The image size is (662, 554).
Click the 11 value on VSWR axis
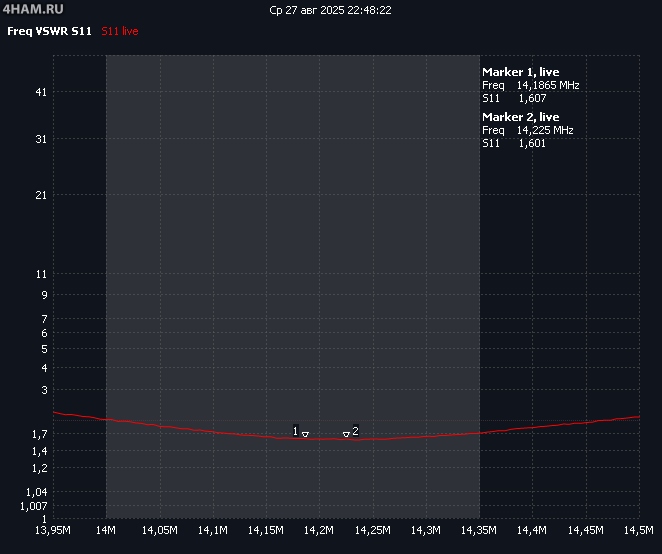pyautogui.click(x=41, y=274)
